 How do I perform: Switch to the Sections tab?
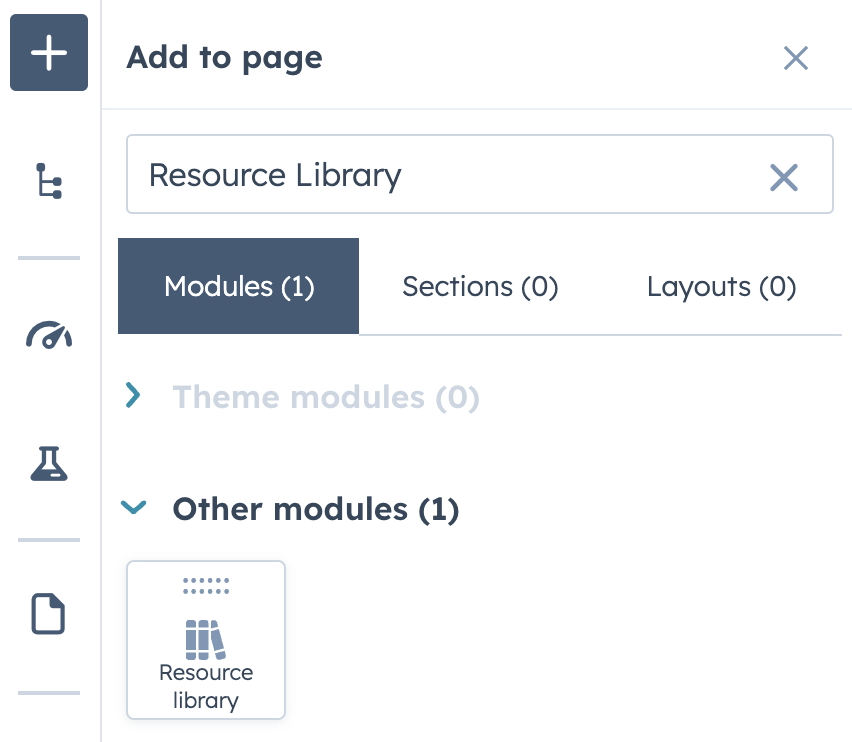point(480,286)
